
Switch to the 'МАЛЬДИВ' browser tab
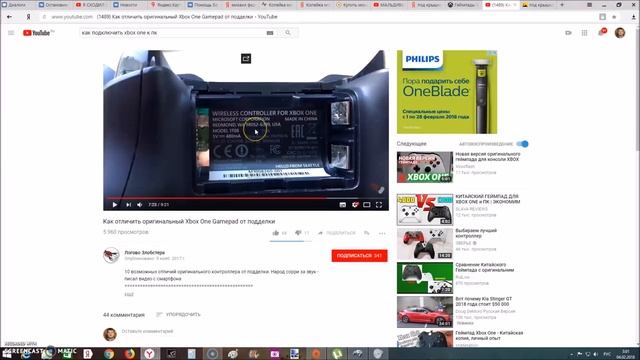389,5
